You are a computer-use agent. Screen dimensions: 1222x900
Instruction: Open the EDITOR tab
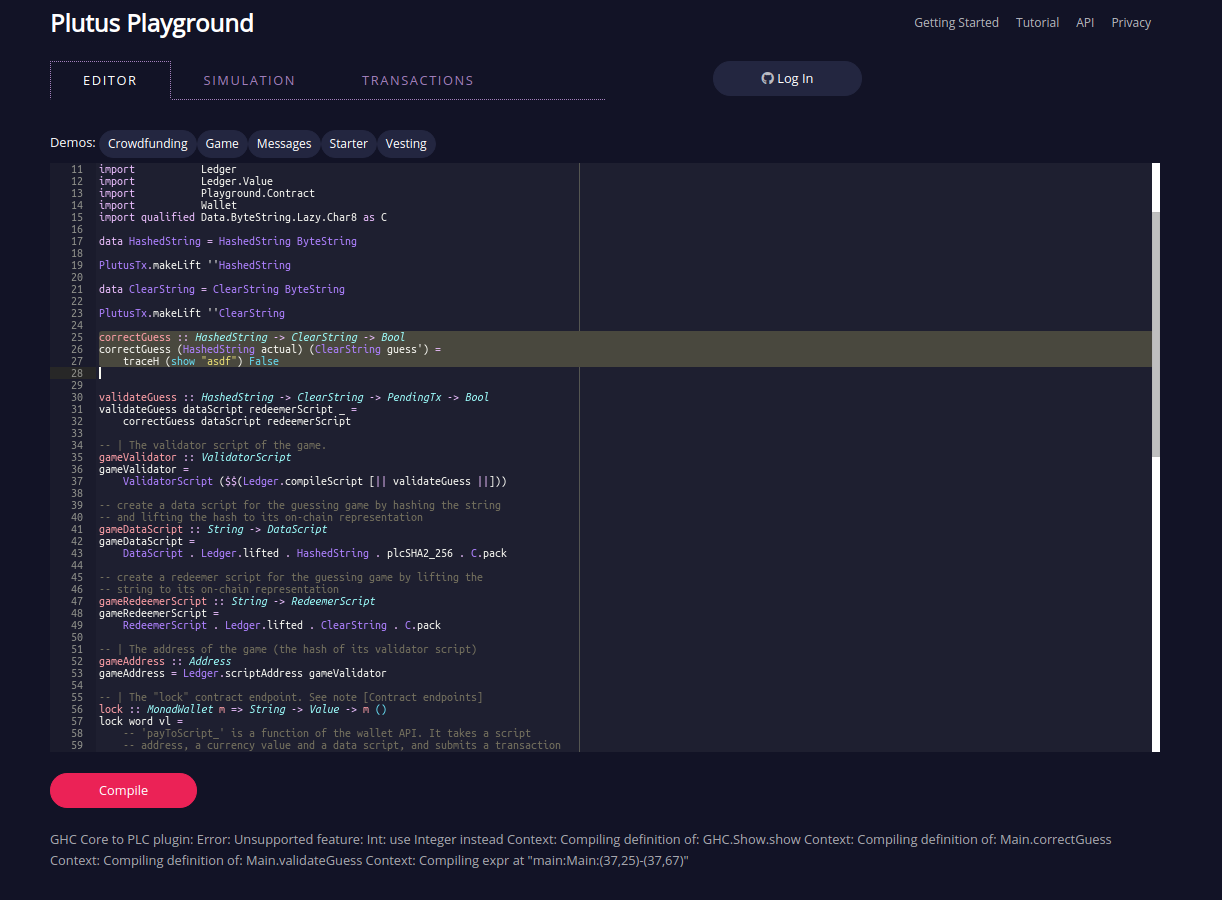[x=110, y=80]
